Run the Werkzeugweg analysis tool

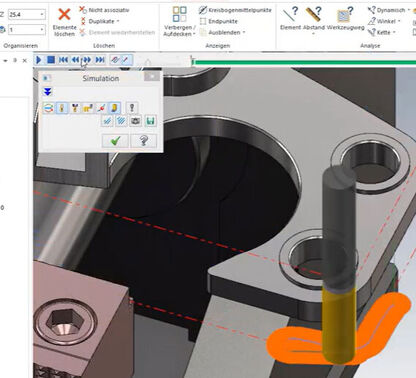click(x=345, y=19)
